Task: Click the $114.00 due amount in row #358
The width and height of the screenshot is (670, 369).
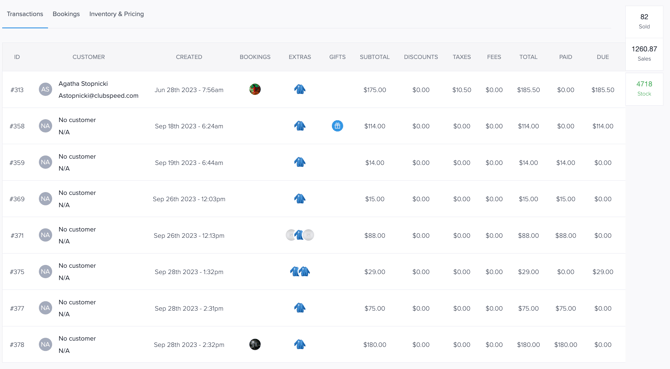Action: point(603,126)
